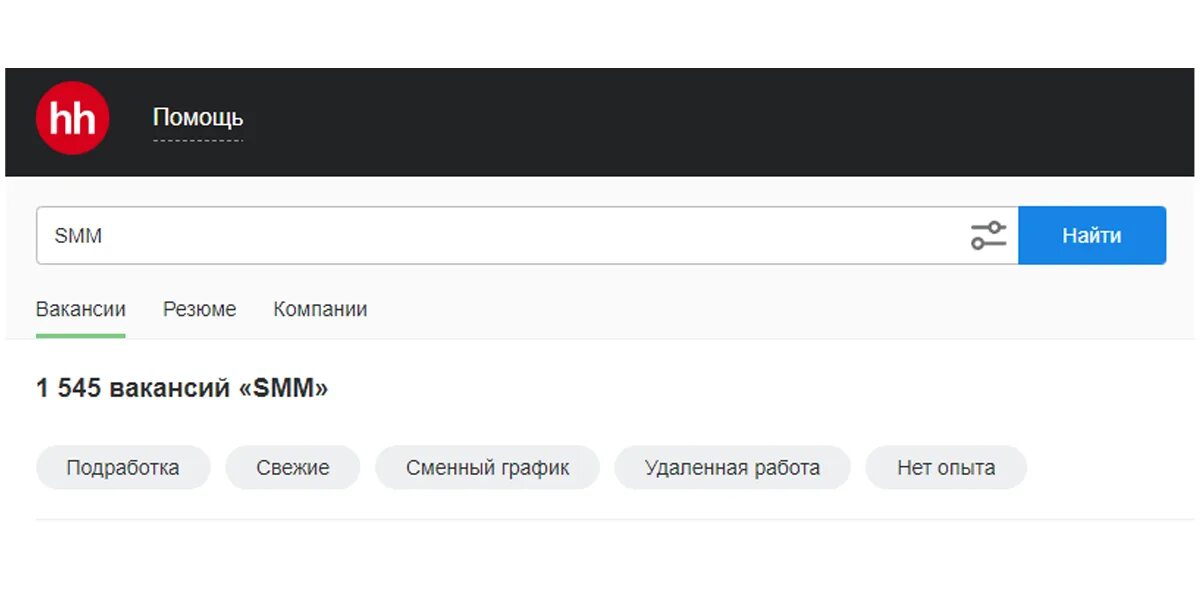Enable the Сменный график filter chip
Viewport: 1200px width, 600px height.
coord(487,468)
